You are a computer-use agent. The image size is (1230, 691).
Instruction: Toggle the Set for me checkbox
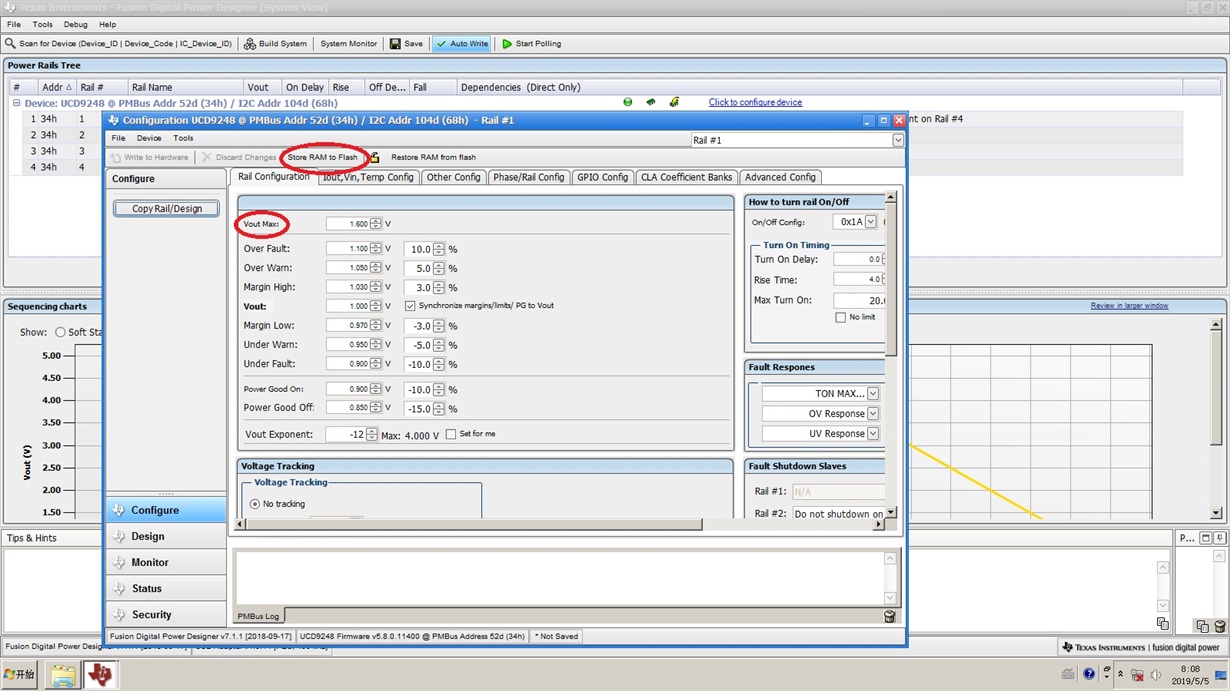coord(451,434)
